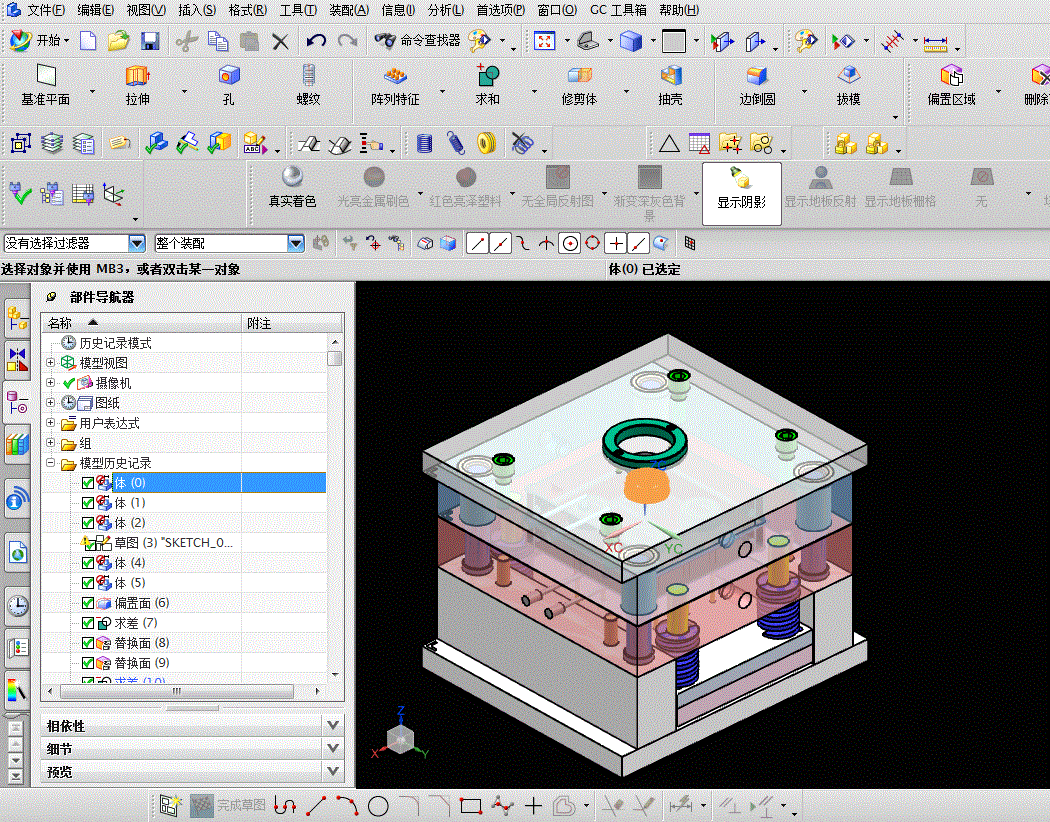Viewport: 1050px width, 822px height.
Task: Select the Edge Blend tool
Action: pyautogui.click(x=757, y=86)
